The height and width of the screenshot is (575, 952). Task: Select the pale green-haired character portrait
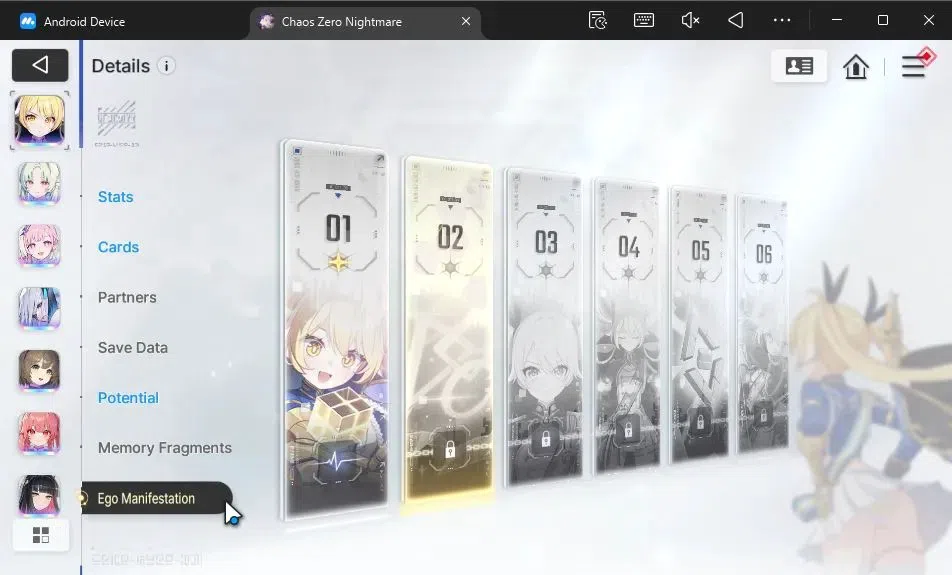point(39,183)
